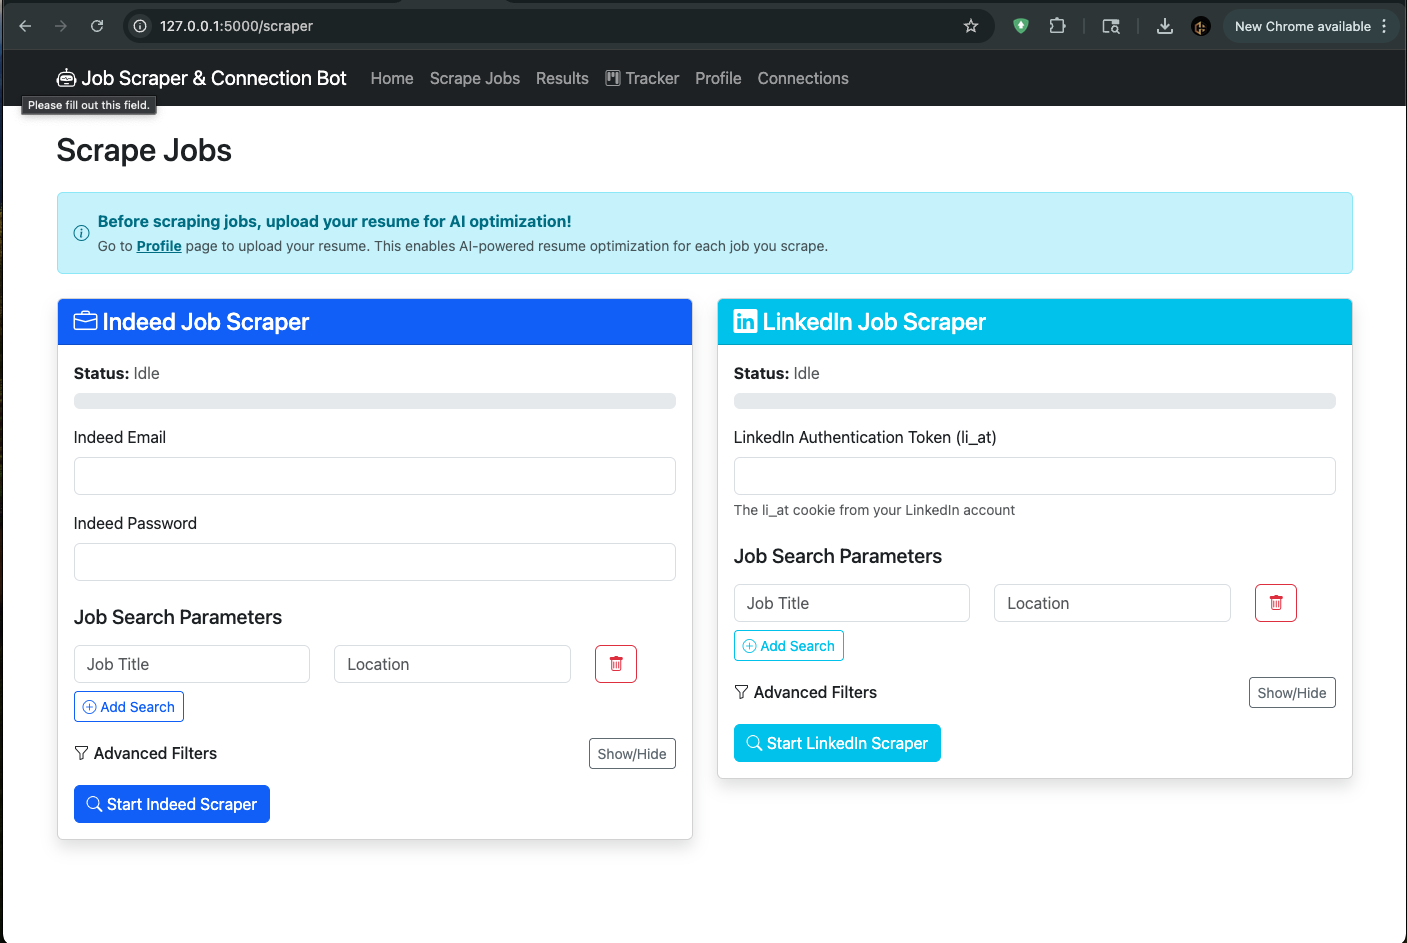
Task: Click the robot logo icon in navbar
Action: click(66, 78)
